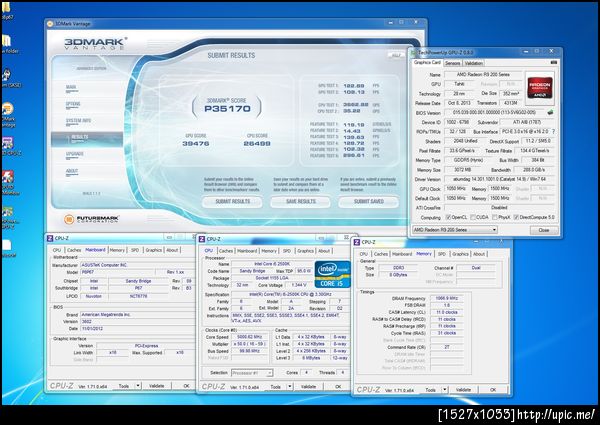Click the HELP button in 3DMark Vantage
Image resolution: width=600 pixels, height=425 pixels.
coord(396,55)
